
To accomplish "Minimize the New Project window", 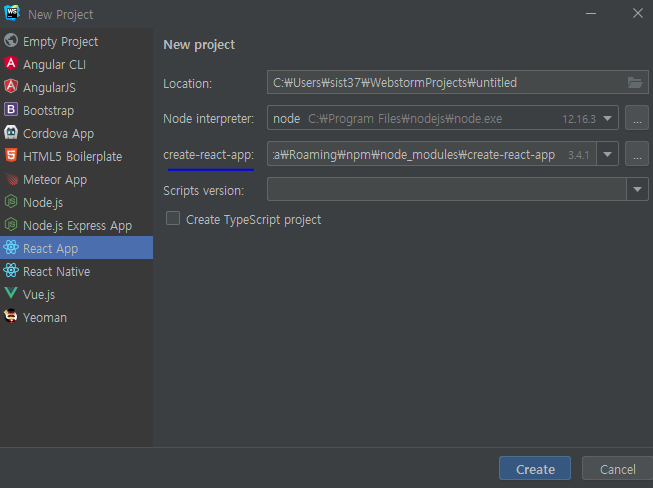I will point(591,13).
